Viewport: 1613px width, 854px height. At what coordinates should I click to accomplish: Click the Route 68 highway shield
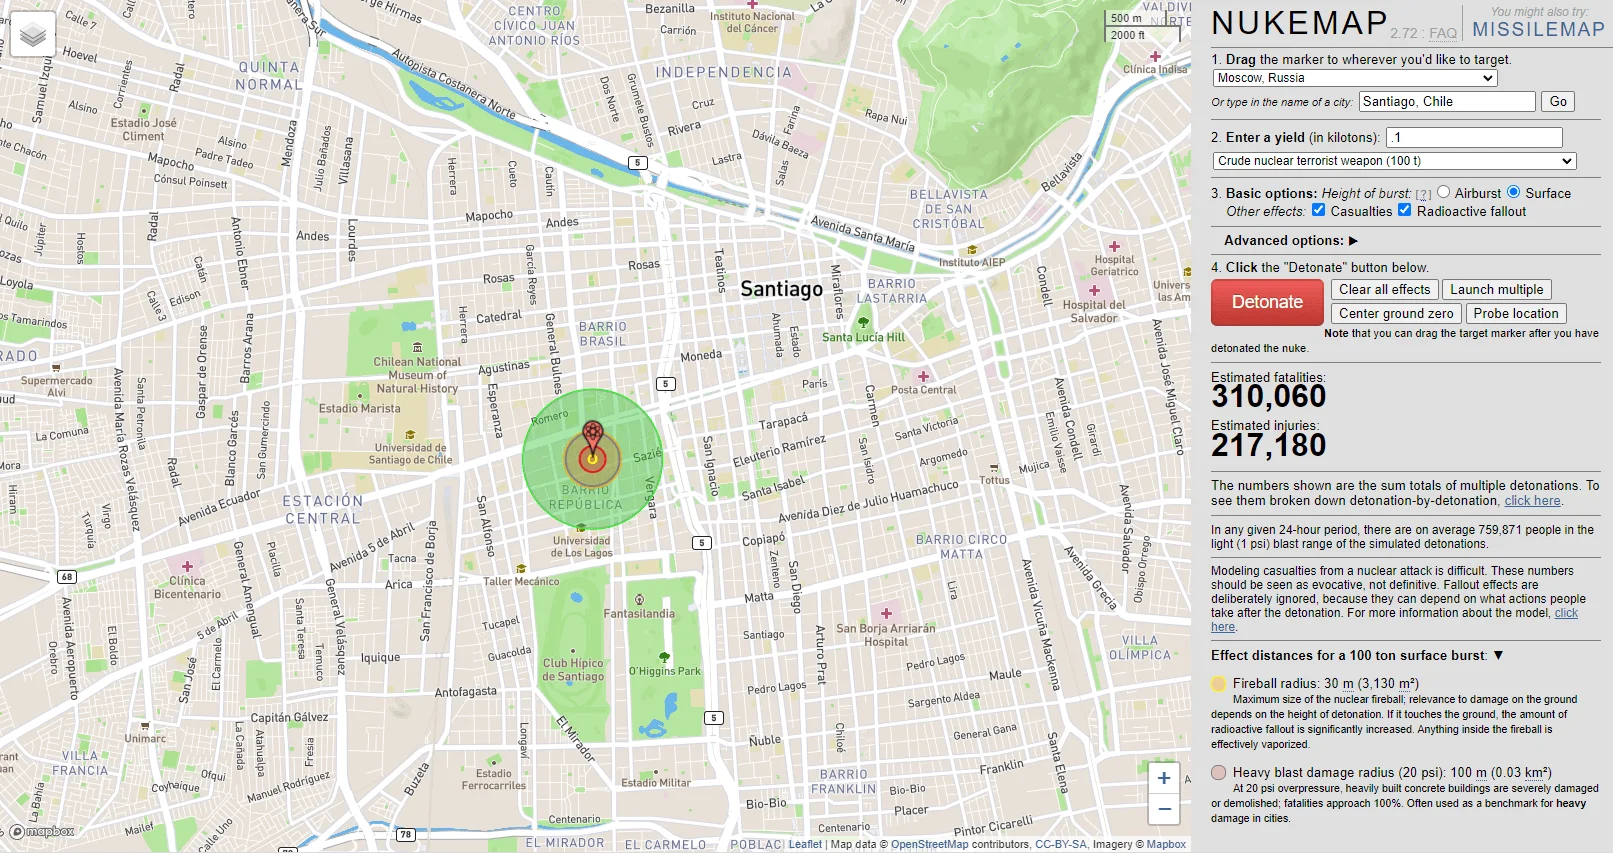click(67, 577)
